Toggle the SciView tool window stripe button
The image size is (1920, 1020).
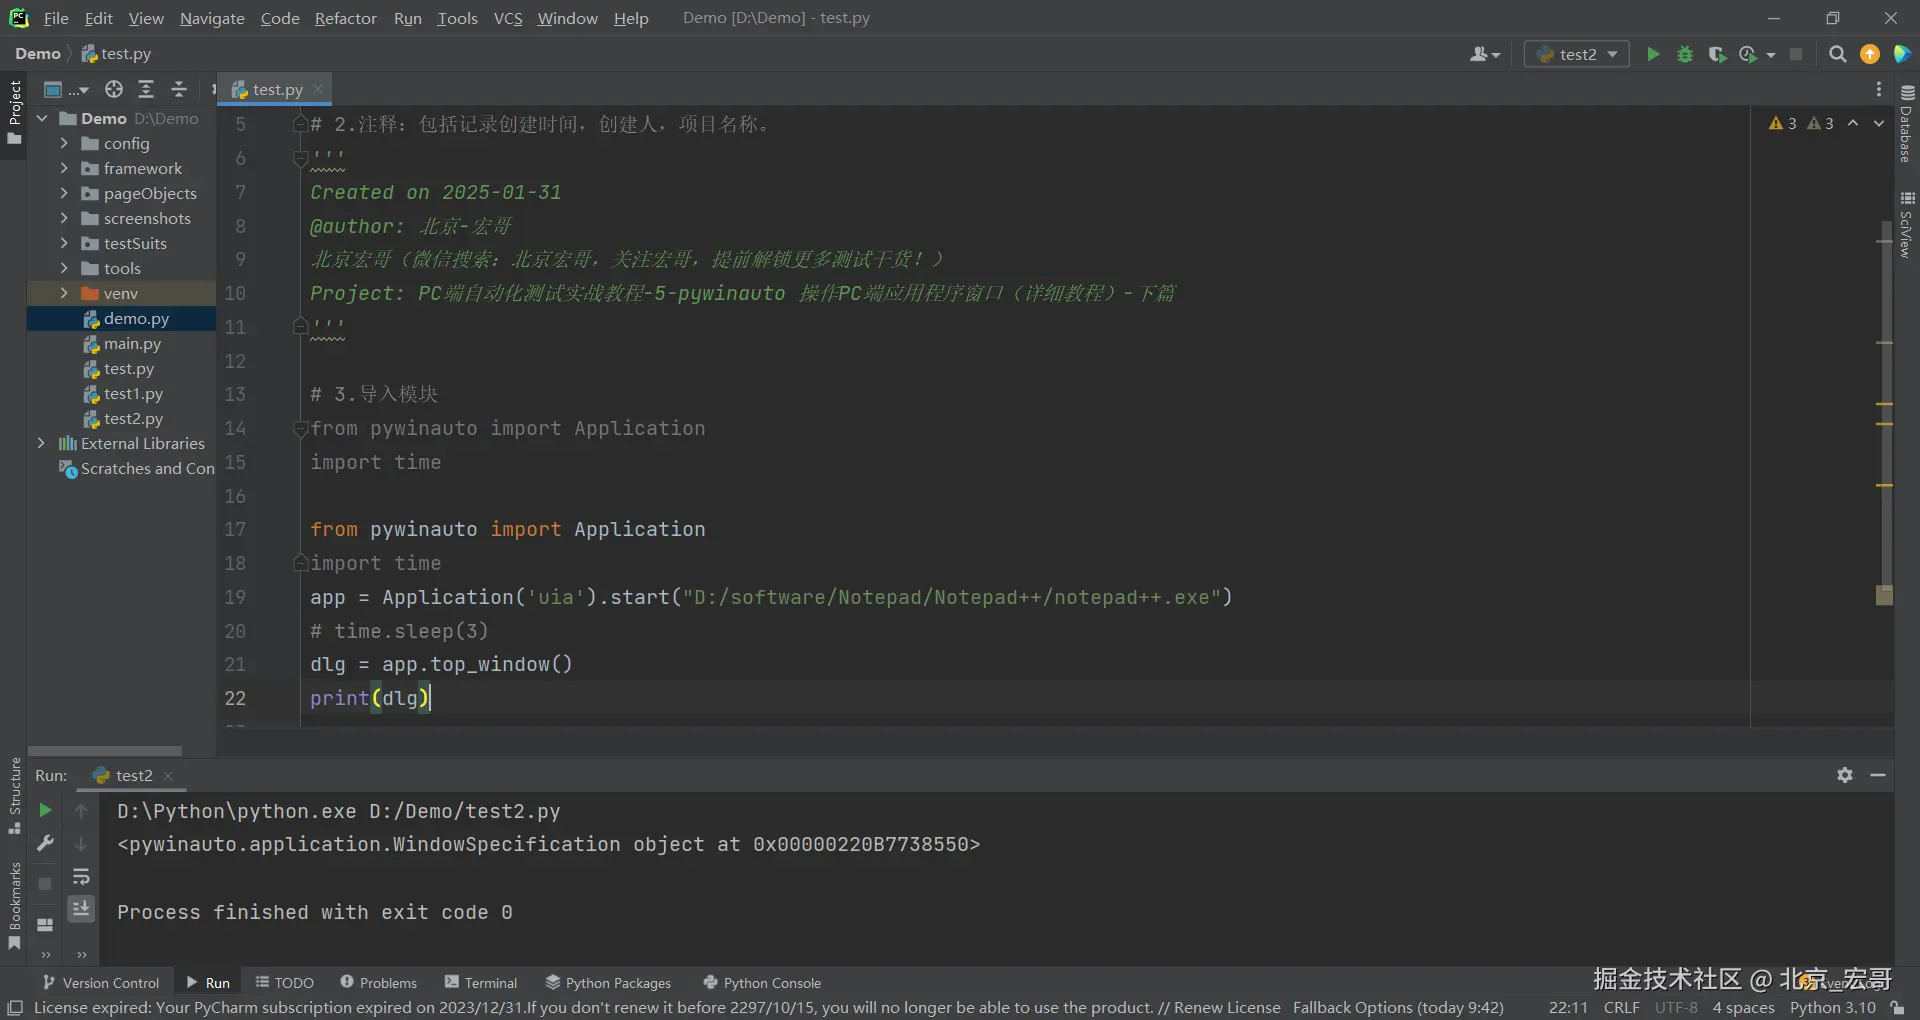tap(1907, 224)
